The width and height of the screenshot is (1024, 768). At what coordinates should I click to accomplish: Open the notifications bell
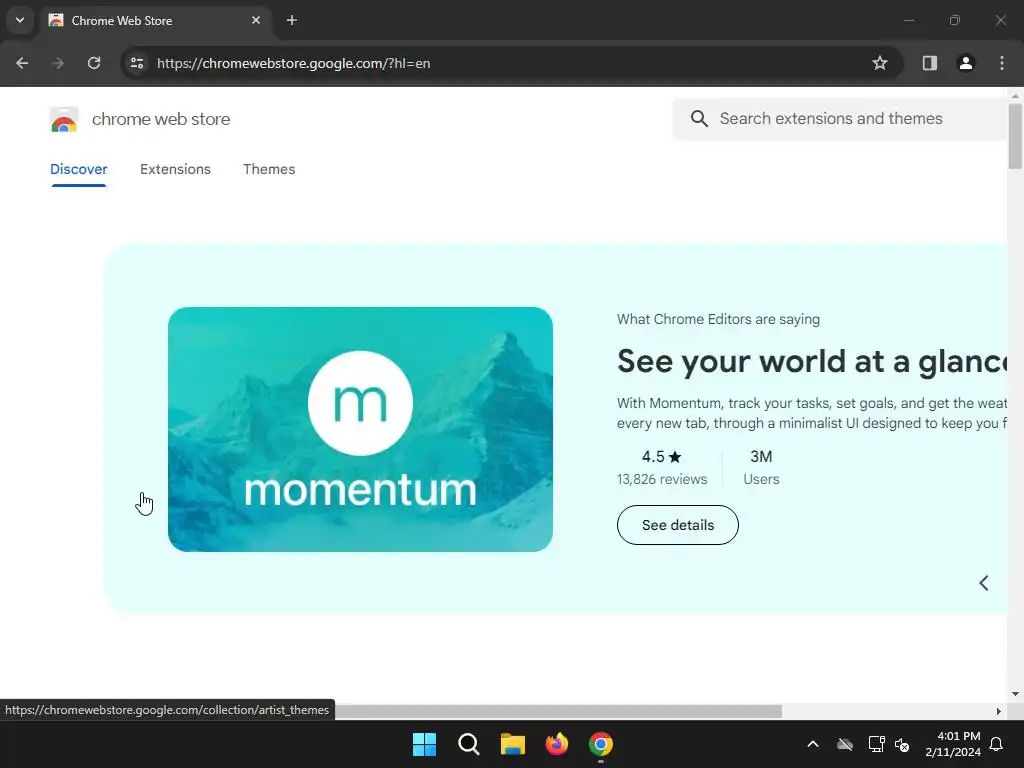997,744
